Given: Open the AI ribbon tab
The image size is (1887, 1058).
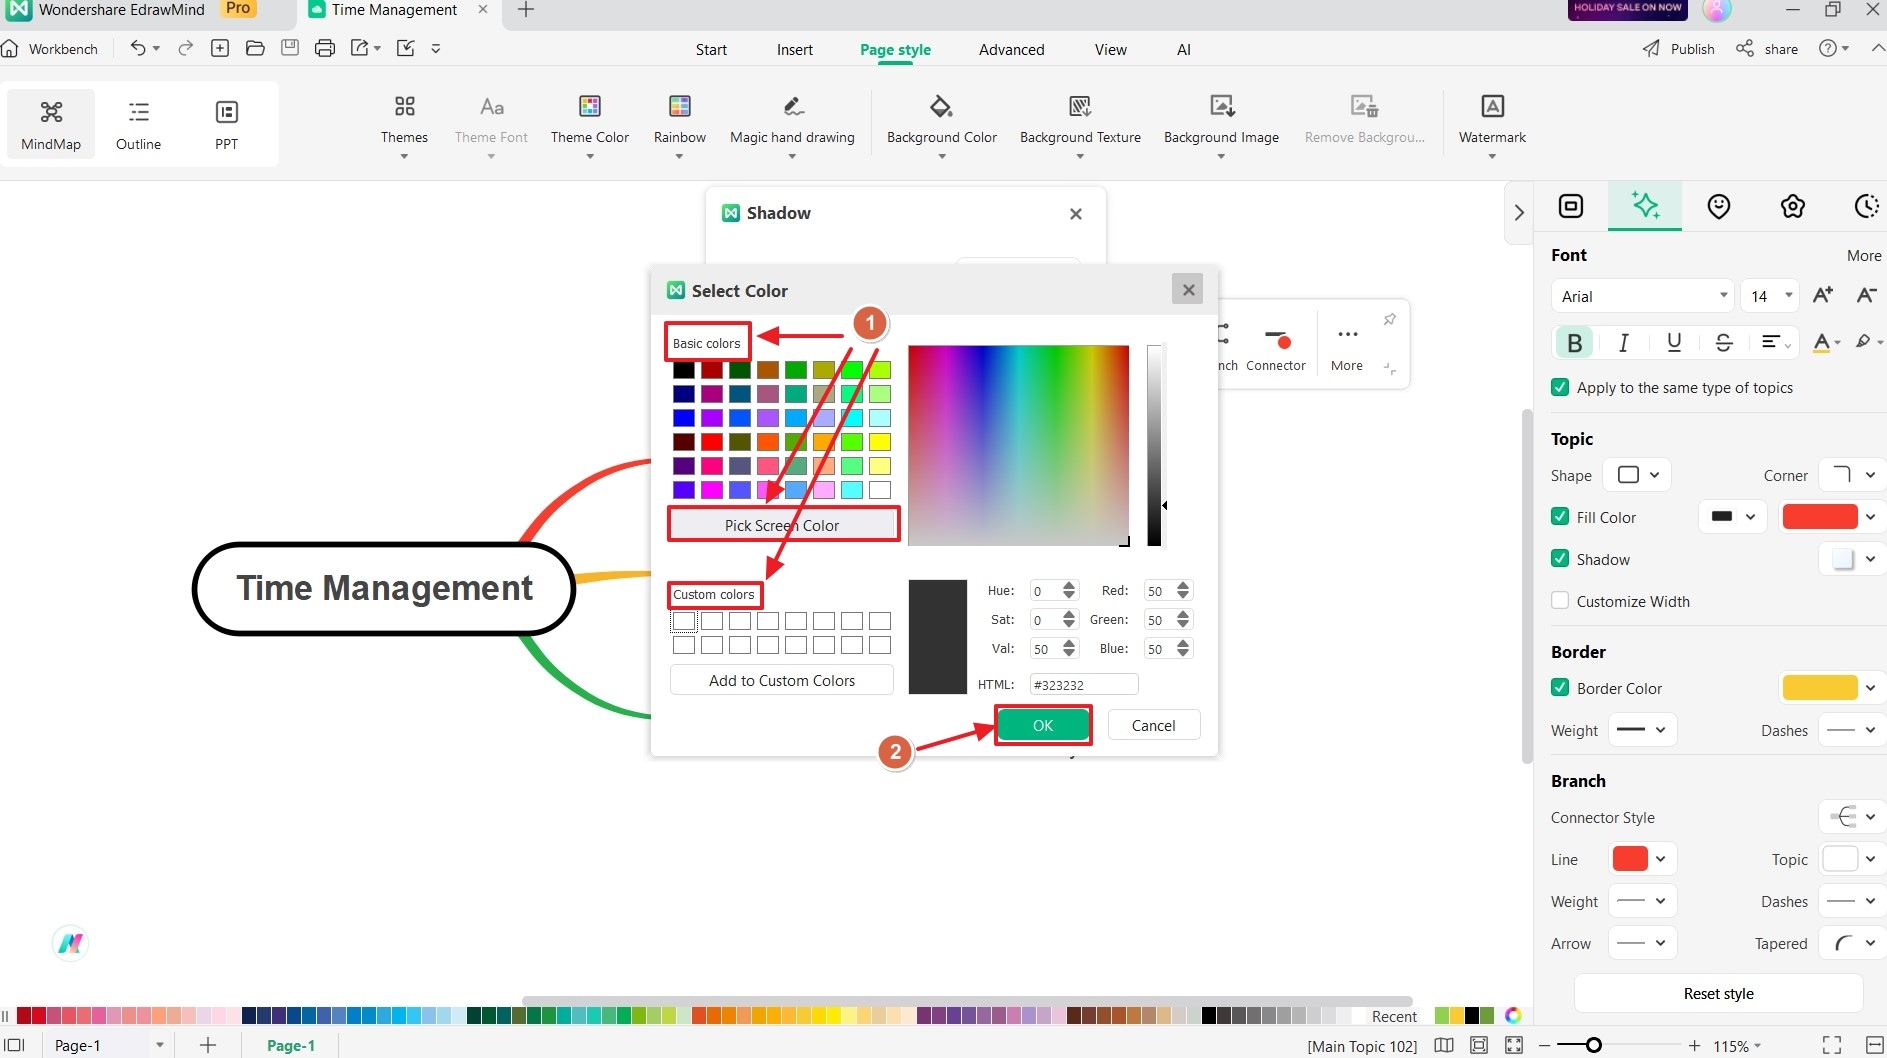Looking at the screenshot, I should click(1184, 49).
